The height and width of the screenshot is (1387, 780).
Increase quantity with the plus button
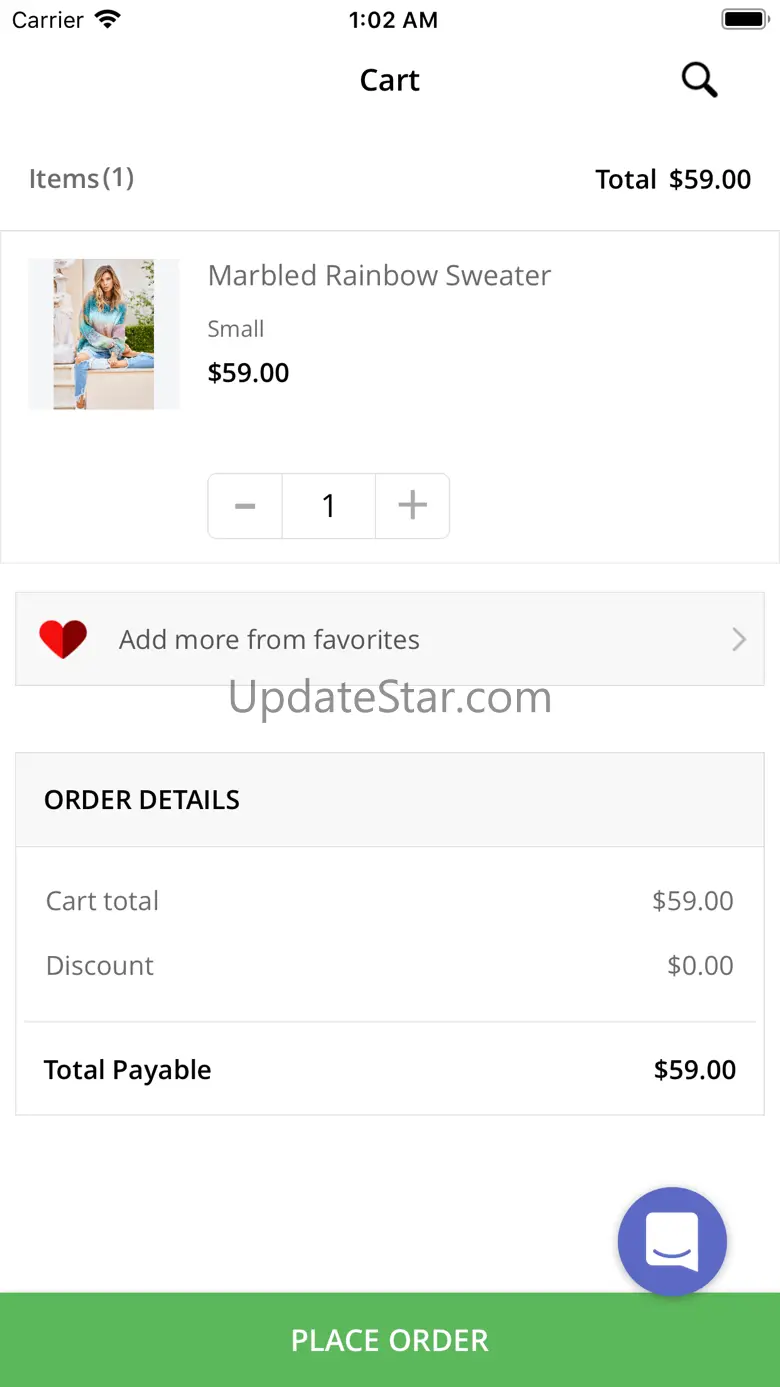tap(412, 506)
